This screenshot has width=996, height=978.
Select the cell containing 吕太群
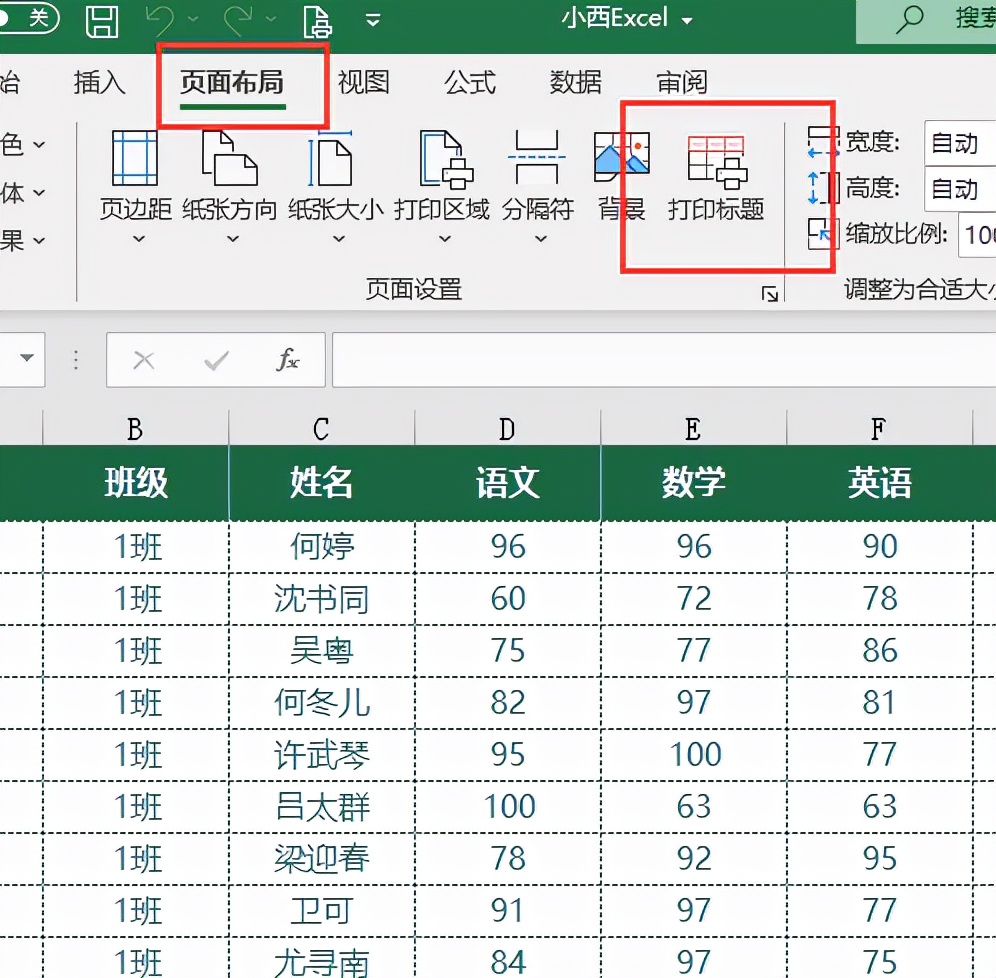click(x=321, y=807)
